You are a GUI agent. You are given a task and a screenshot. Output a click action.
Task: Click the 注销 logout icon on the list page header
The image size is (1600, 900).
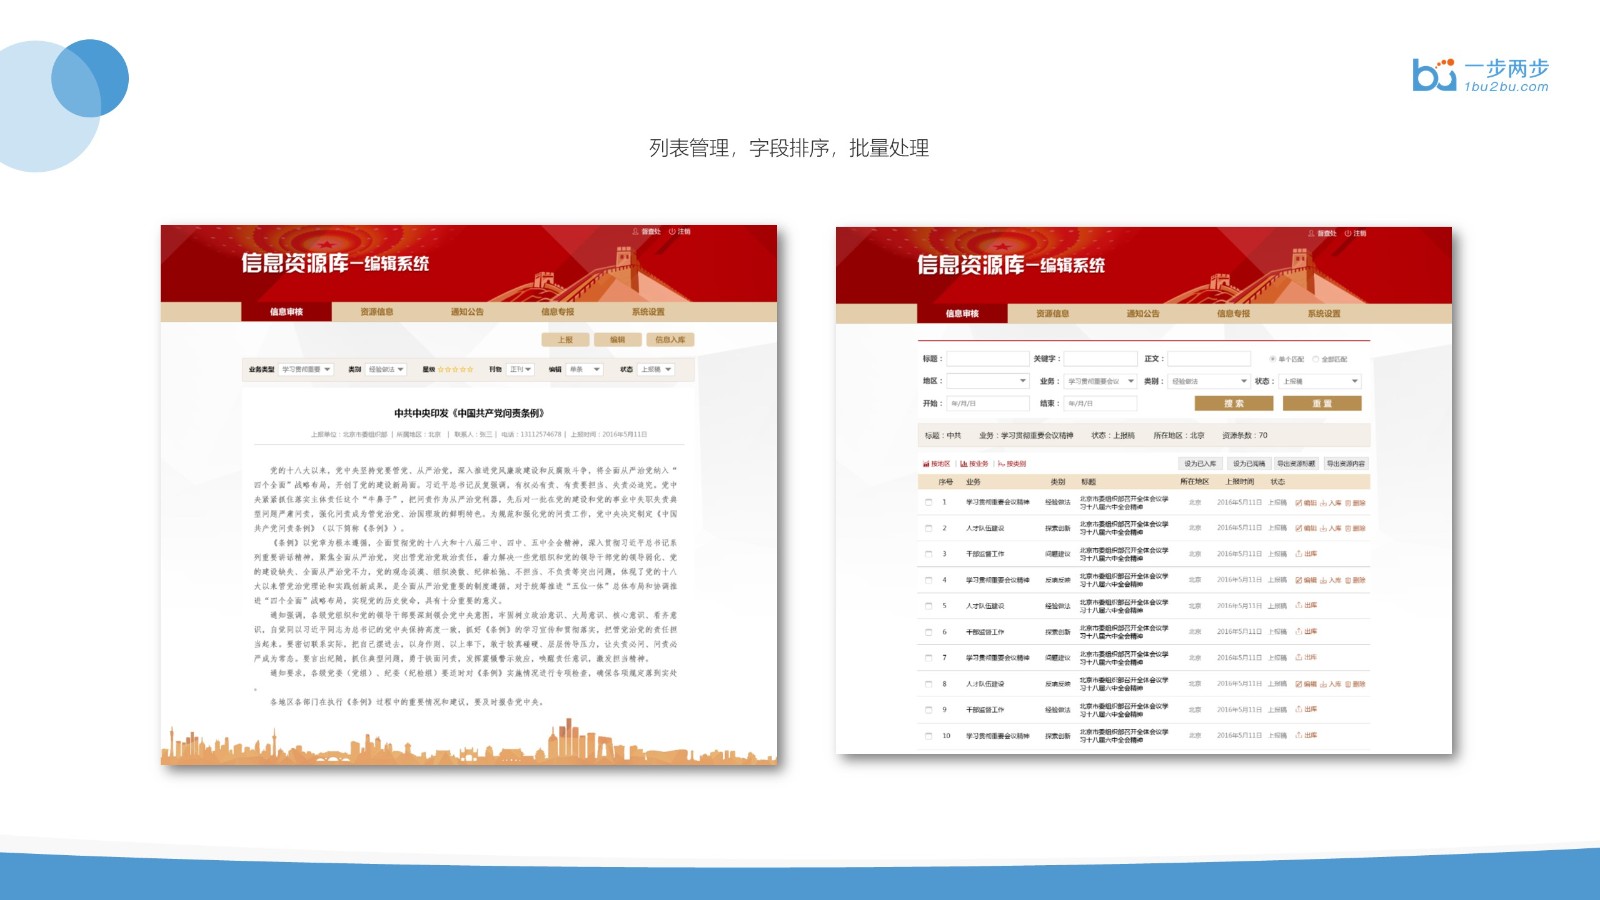(x=1348, y=234)
